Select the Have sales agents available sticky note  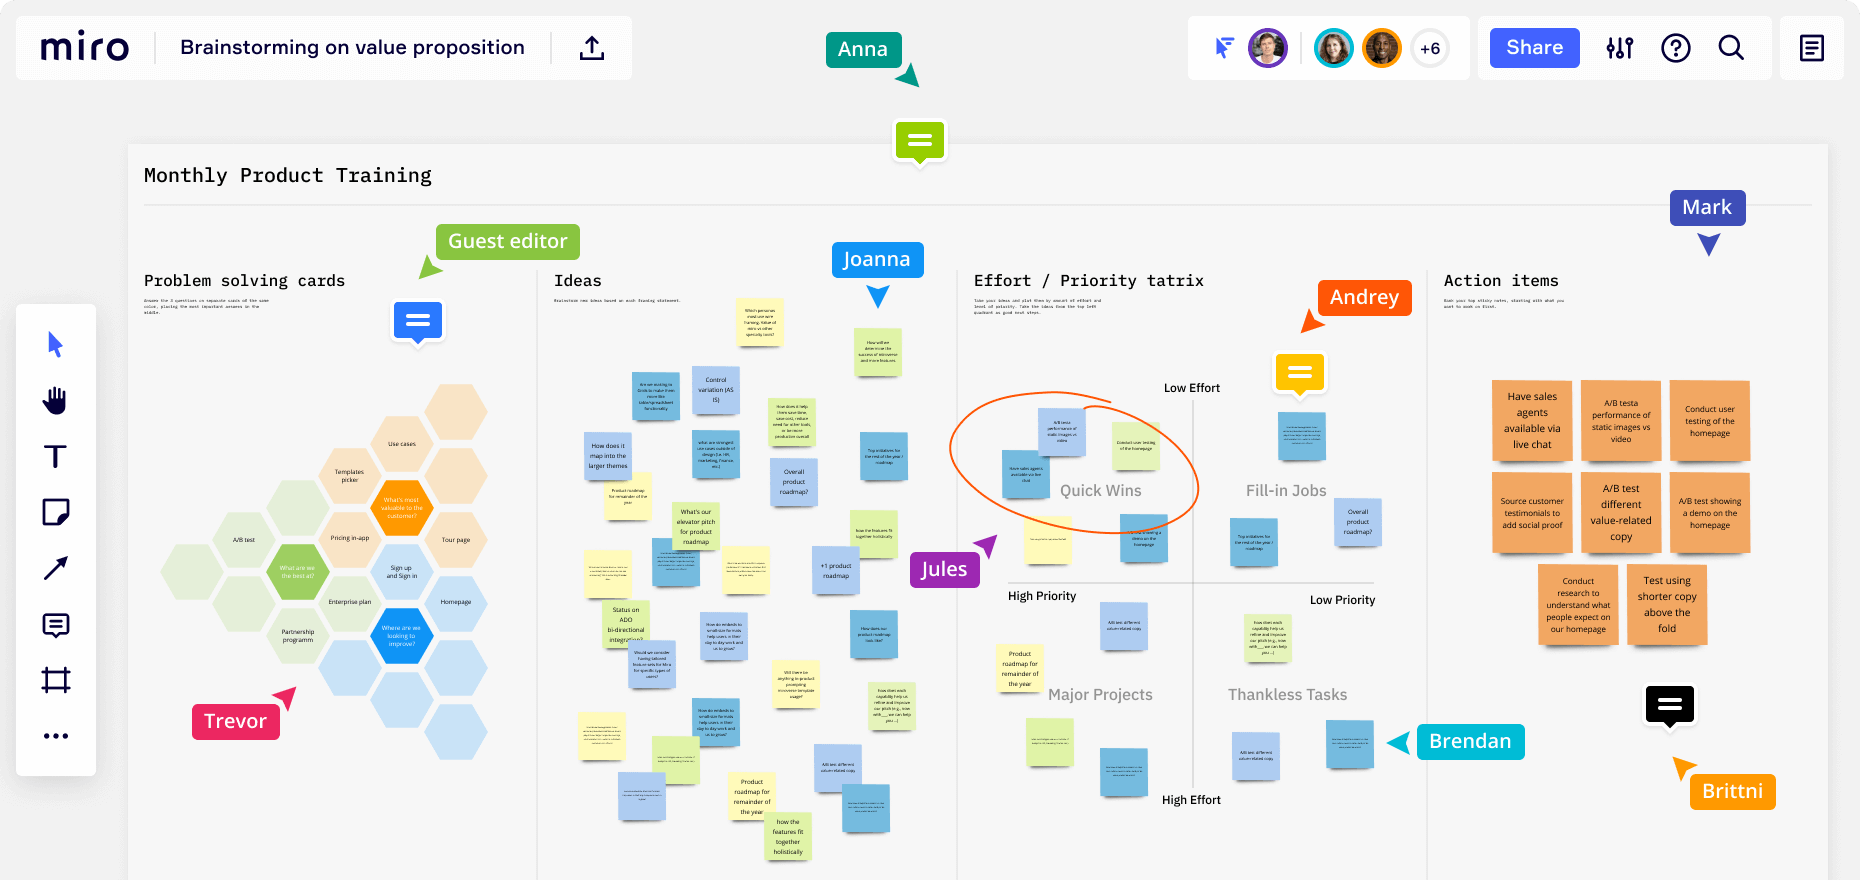pos(1532,421)
